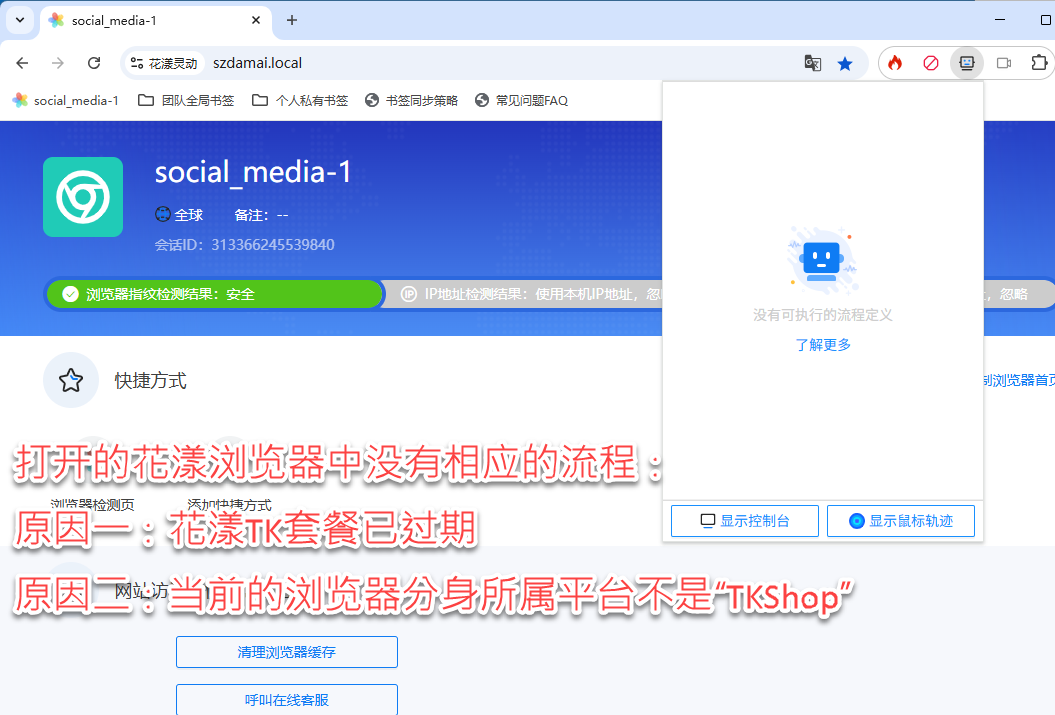Open the tab search dropdown arrow
Screen dimensions: 1055x715
click(20, 20)
